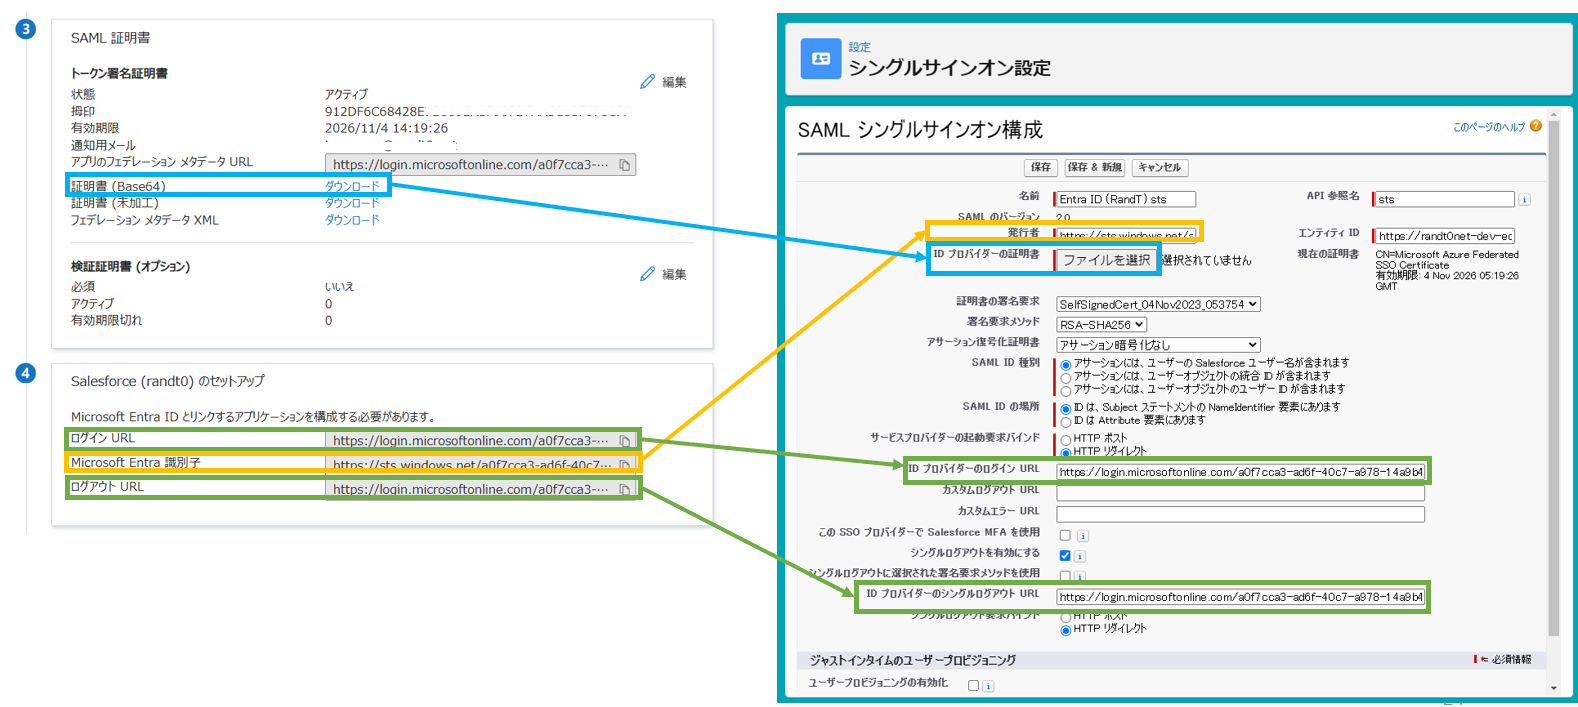Click the SAML シングルサインオン構成 heading

click(920, 130)
